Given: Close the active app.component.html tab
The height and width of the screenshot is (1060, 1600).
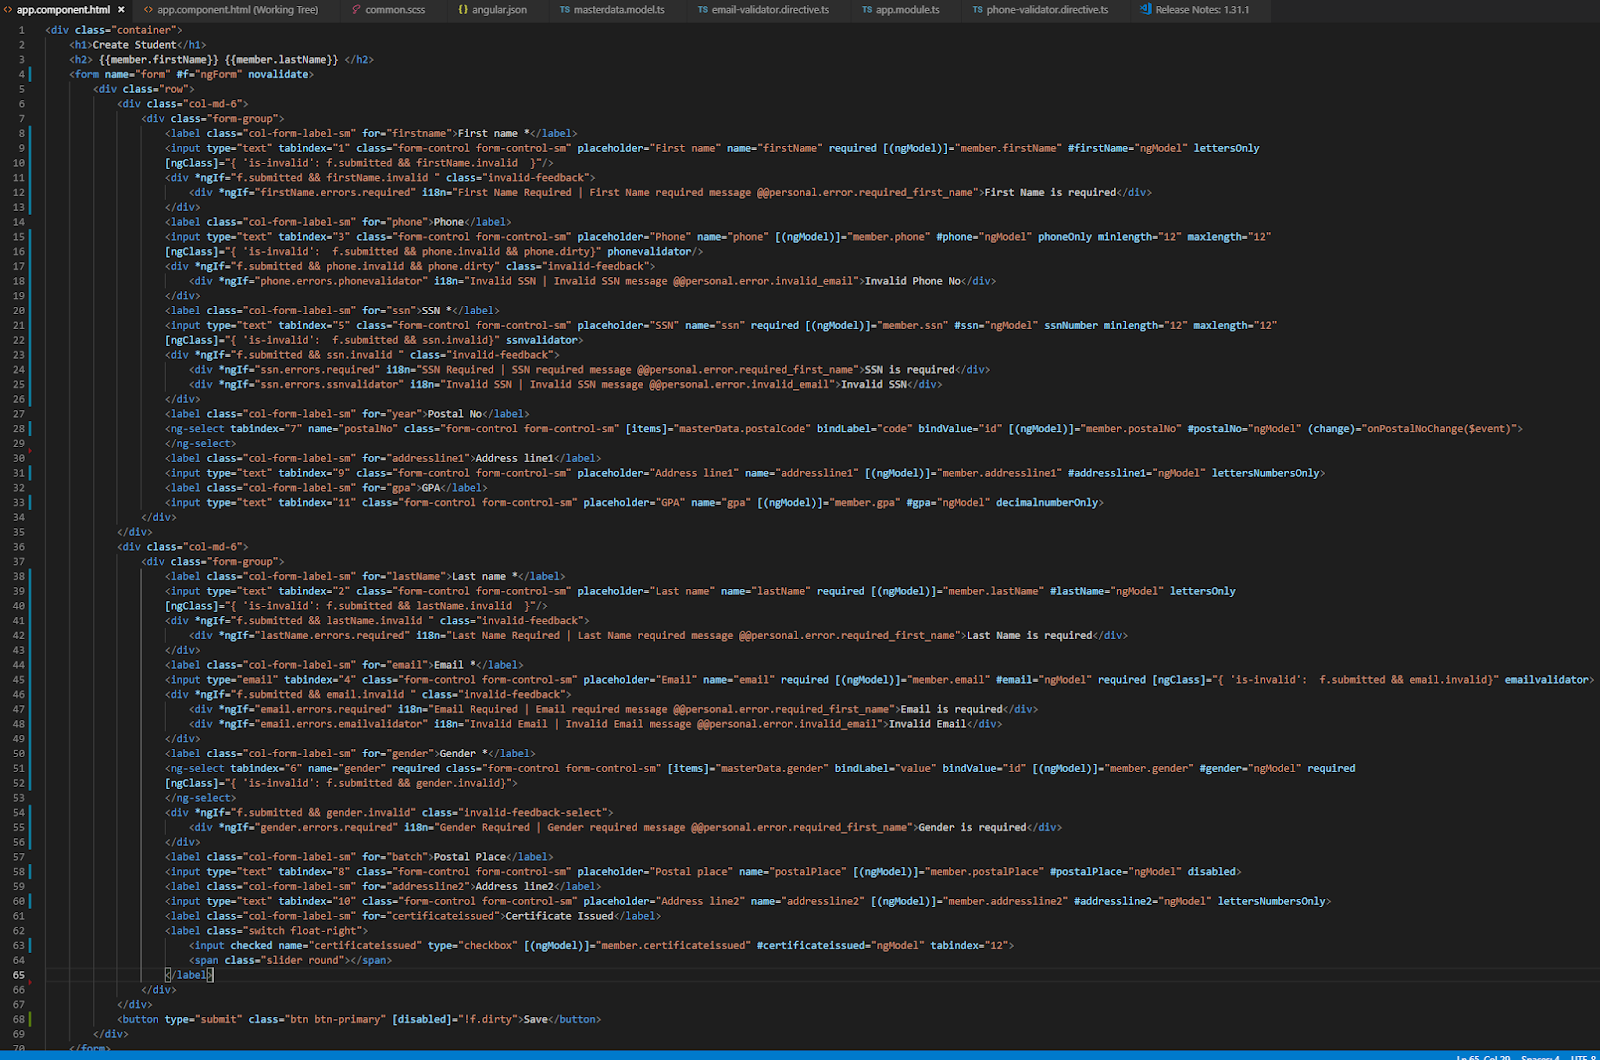Looking at the screenshot, I should pyautogui.click(x=120, y=10).
